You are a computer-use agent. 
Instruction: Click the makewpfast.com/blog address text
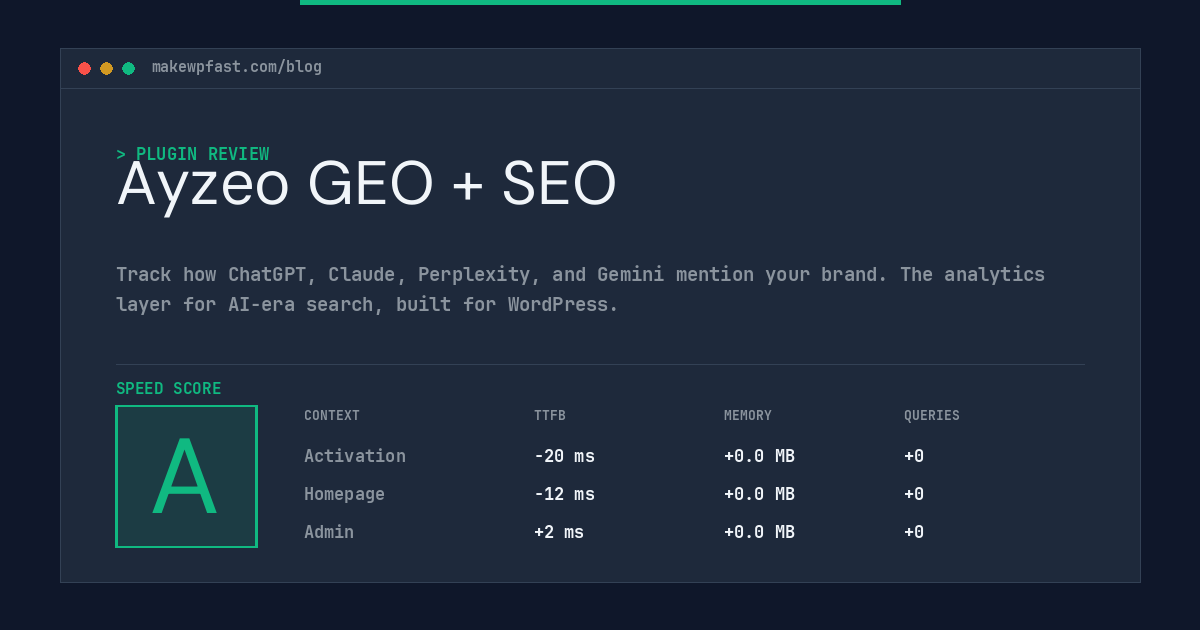[x=237, y=67]
